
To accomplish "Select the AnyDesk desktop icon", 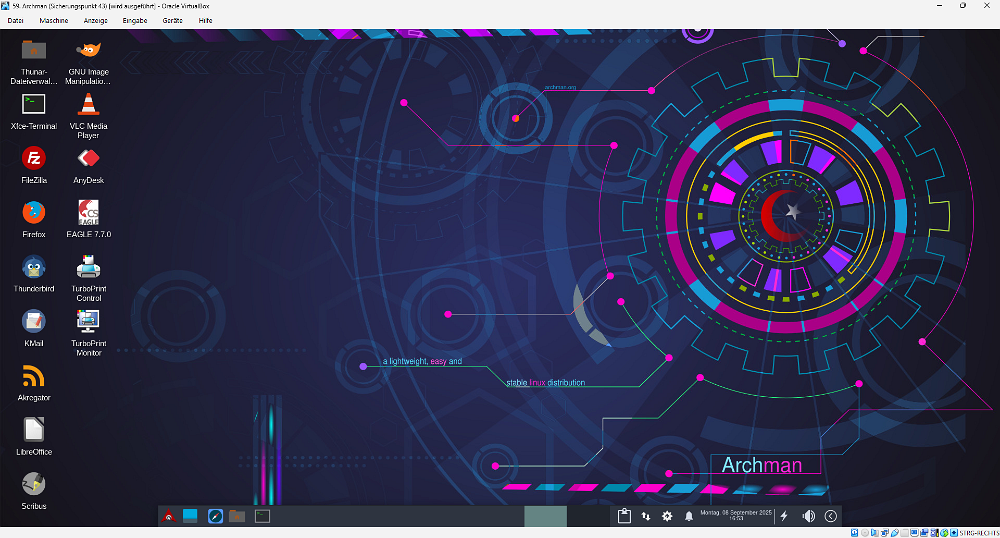I will pos(89,158).
